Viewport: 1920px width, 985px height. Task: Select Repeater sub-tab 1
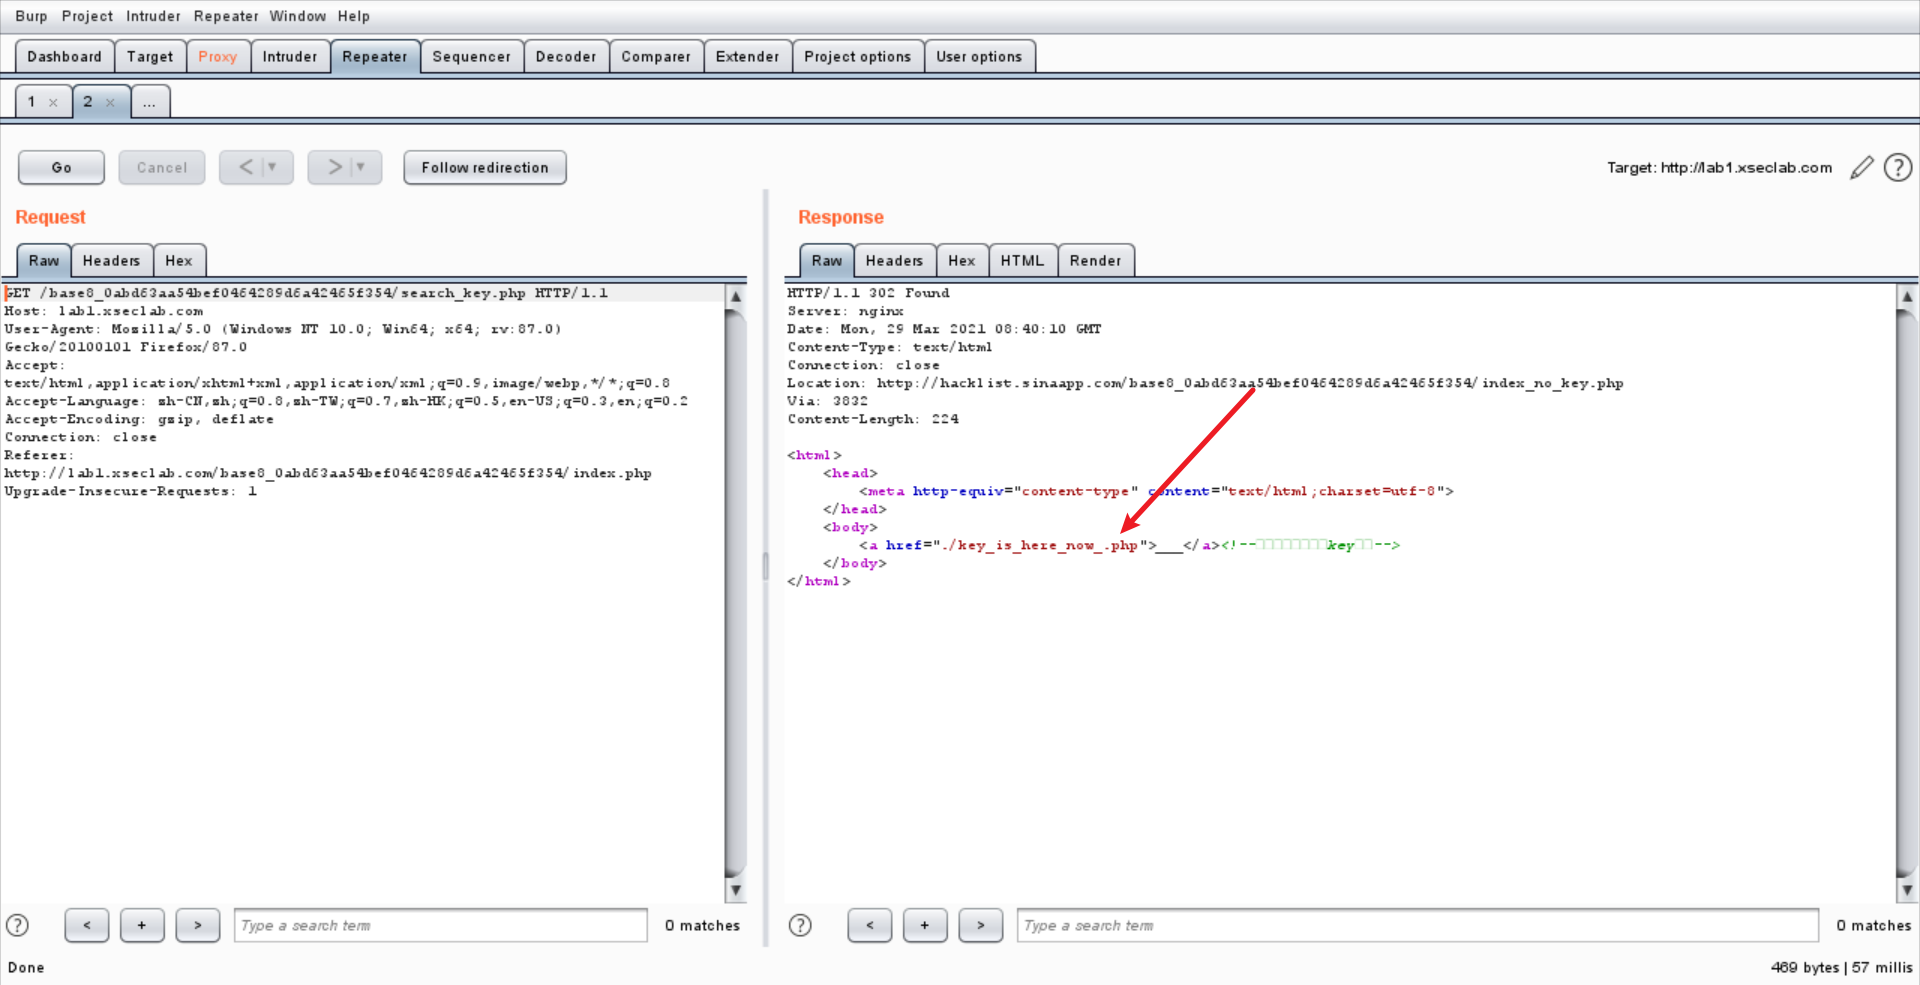click(33, 102)
